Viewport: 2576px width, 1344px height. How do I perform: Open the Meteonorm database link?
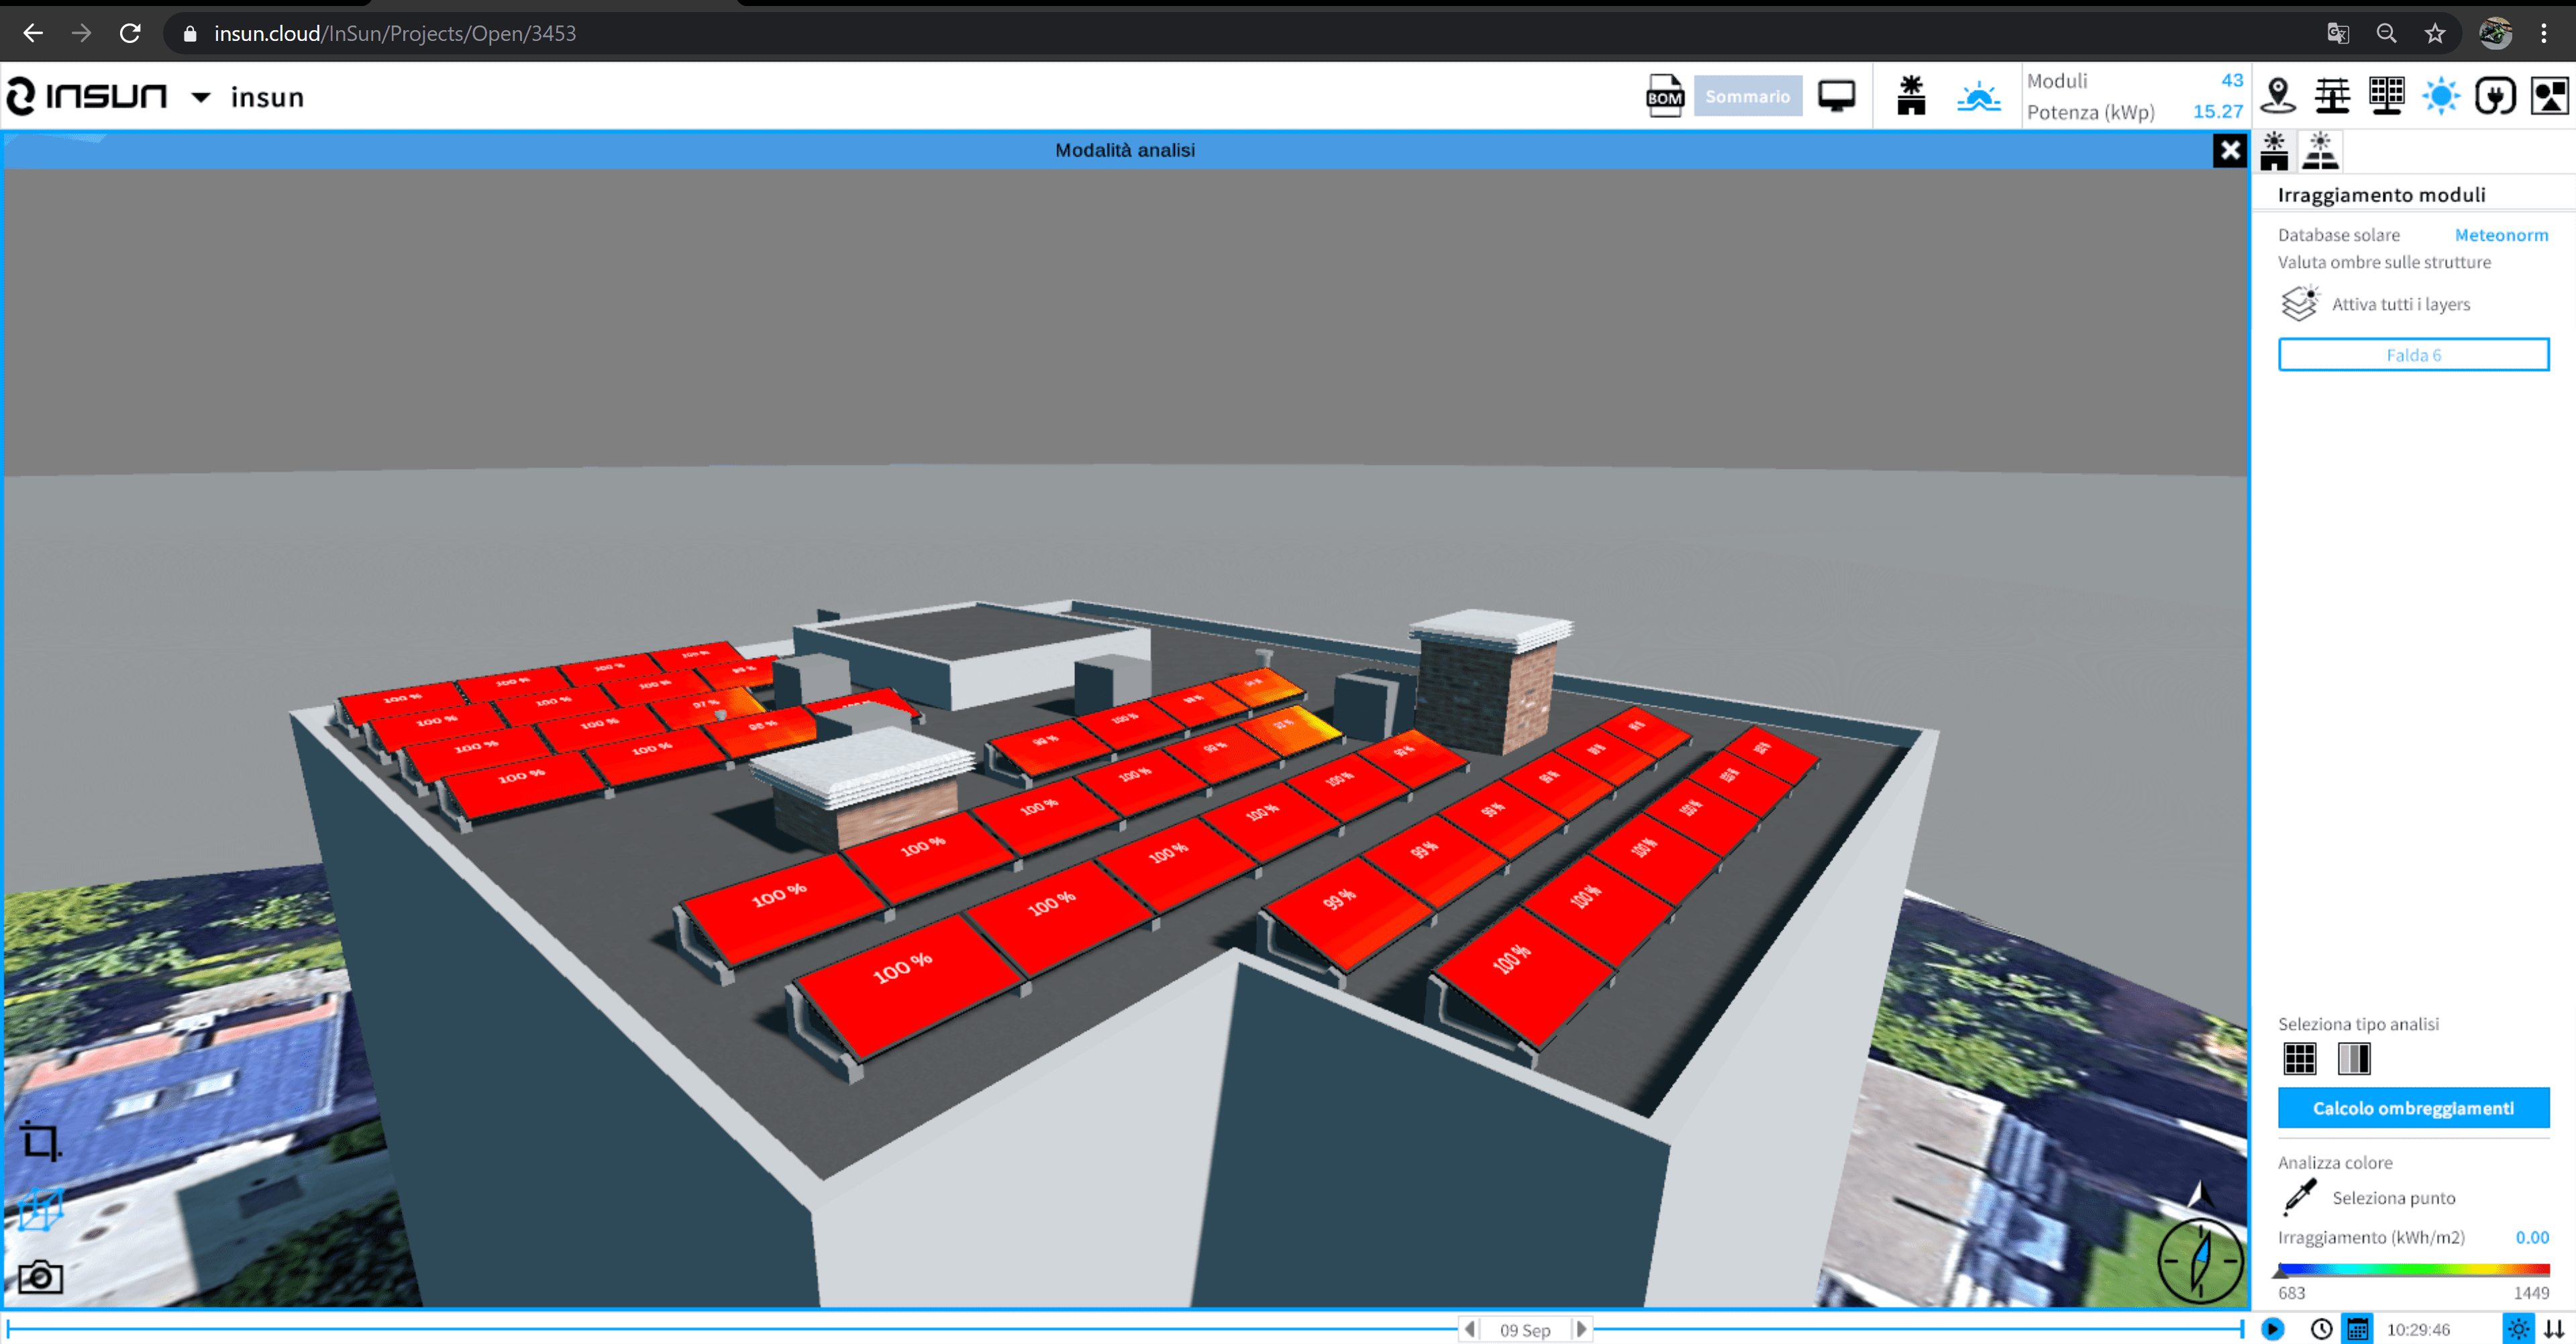[x=2500, y=235]
